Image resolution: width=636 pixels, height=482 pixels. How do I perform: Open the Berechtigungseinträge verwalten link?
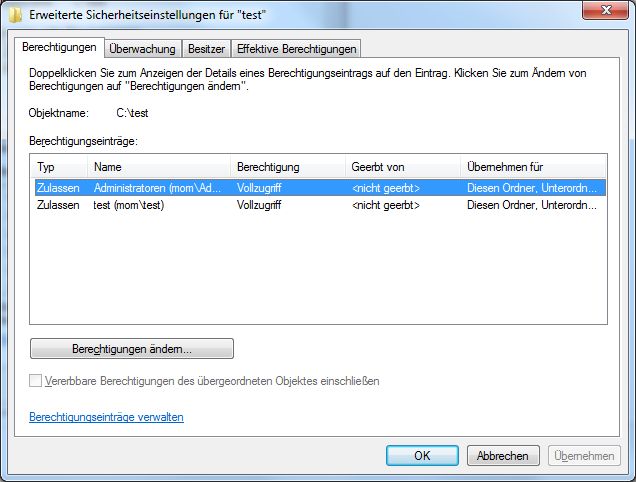[107, 417]
